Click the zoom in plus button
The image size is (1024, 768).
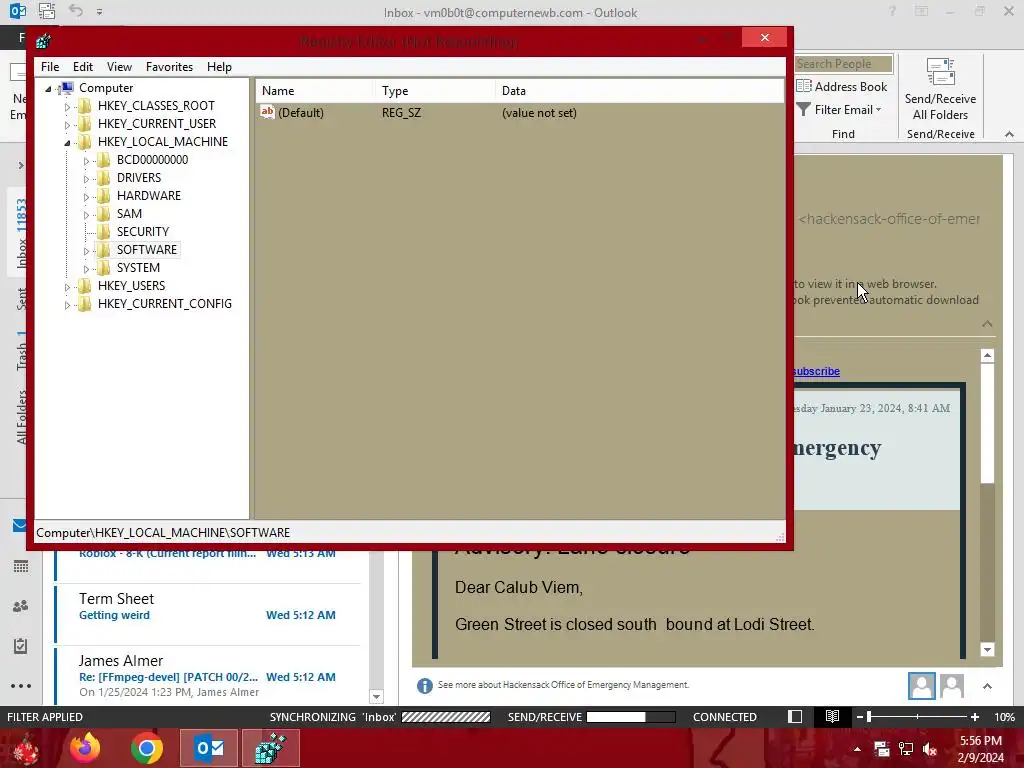pyautogui.click(x=974, y=717)
